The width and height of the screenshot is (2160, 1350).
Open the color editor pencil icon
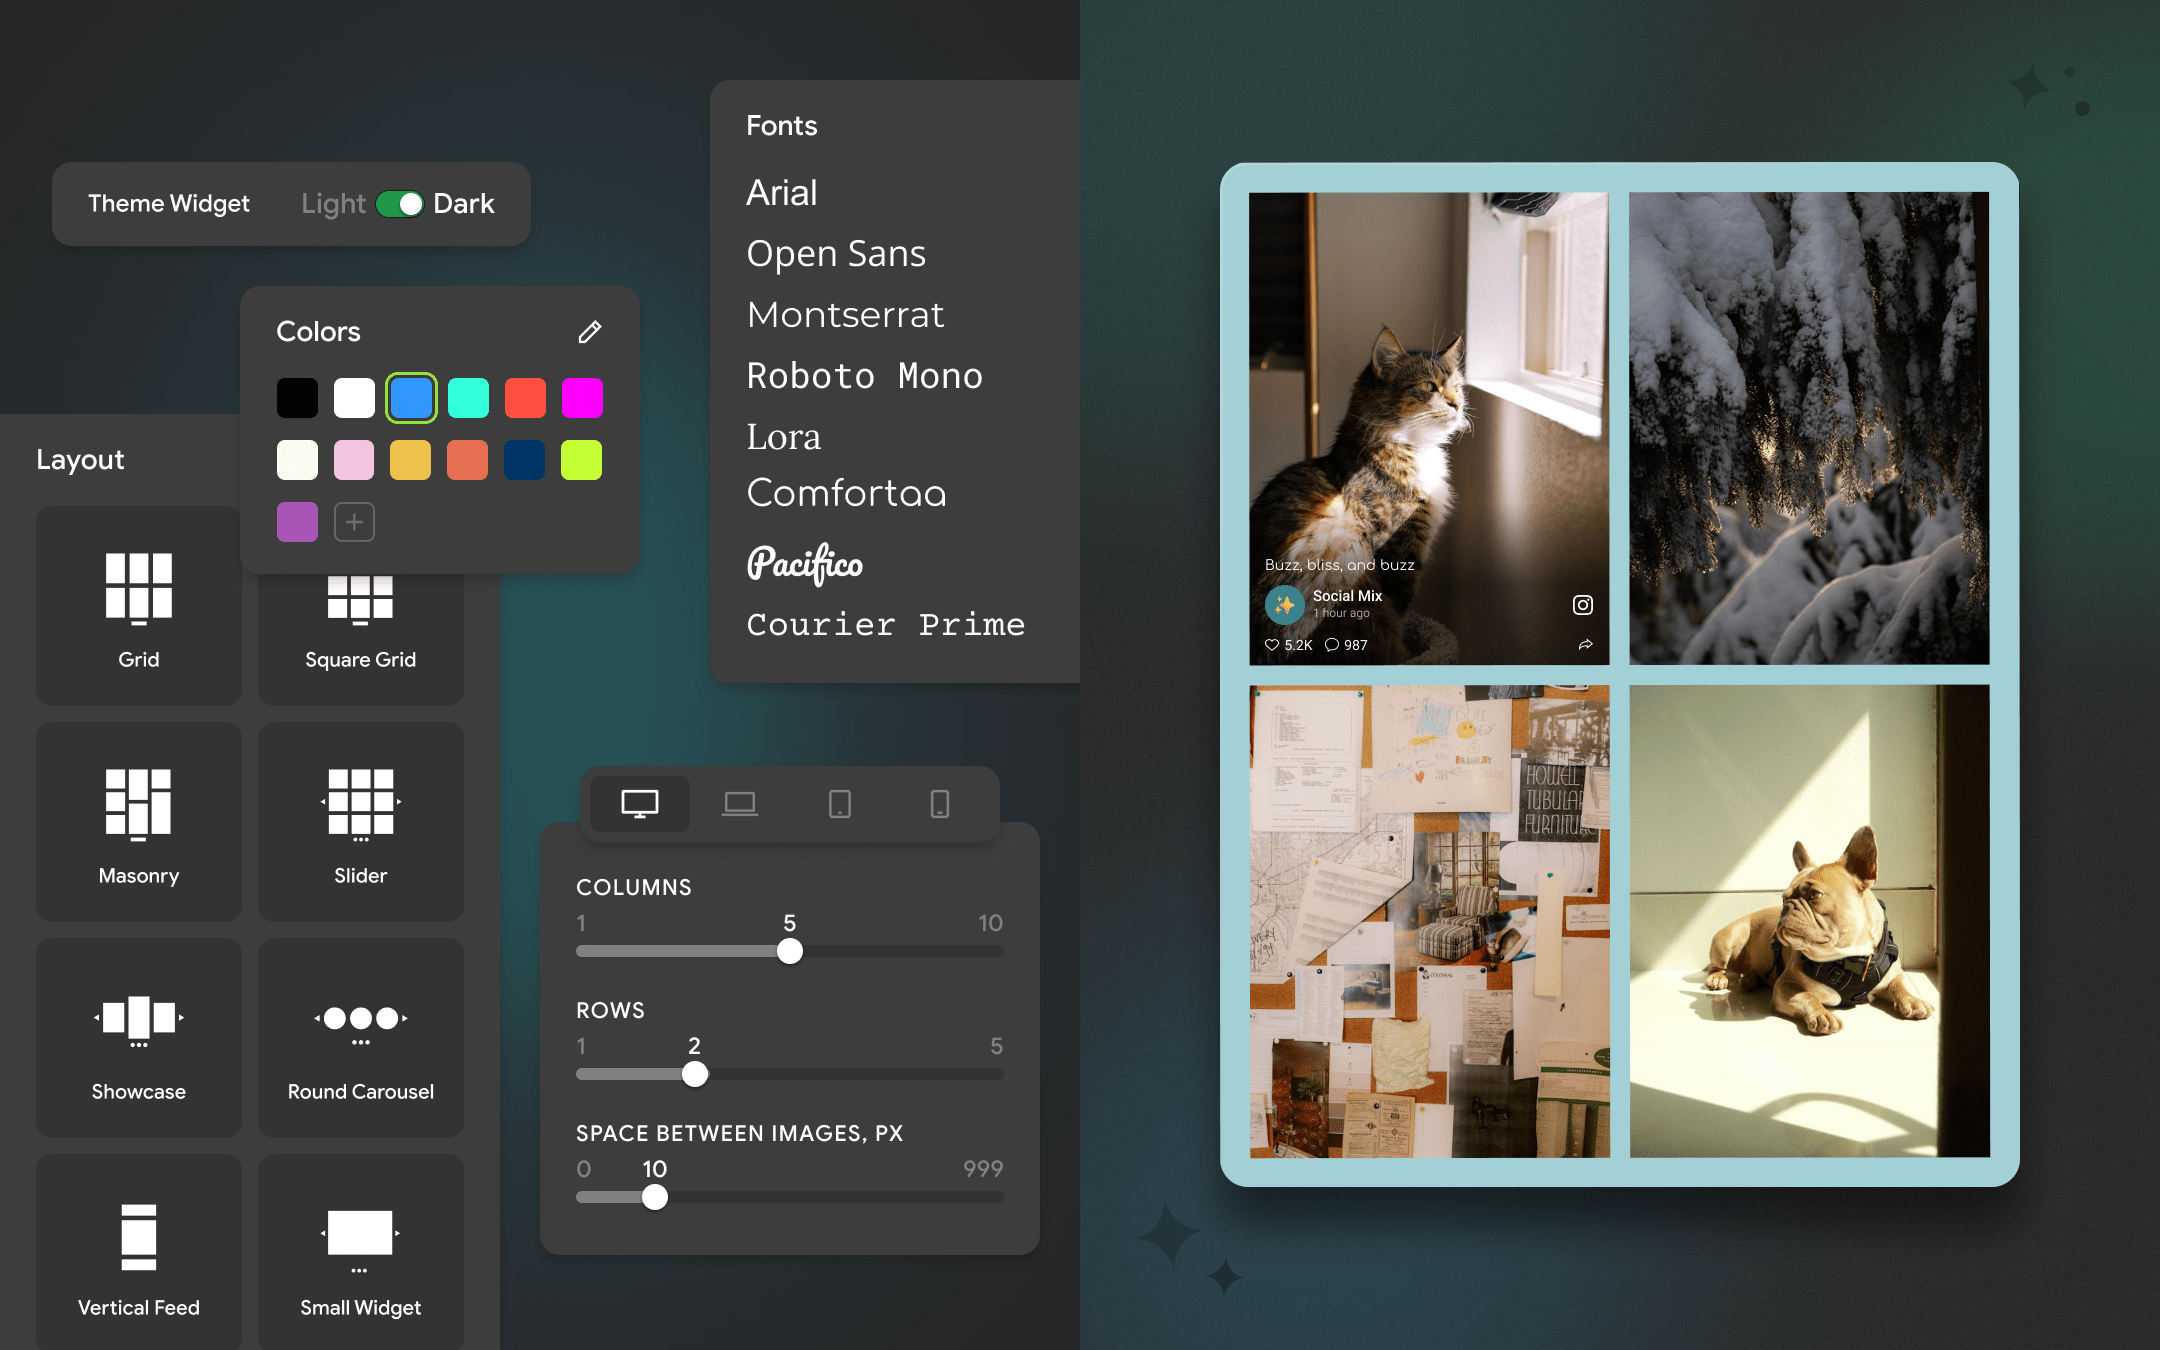[590, 331]
